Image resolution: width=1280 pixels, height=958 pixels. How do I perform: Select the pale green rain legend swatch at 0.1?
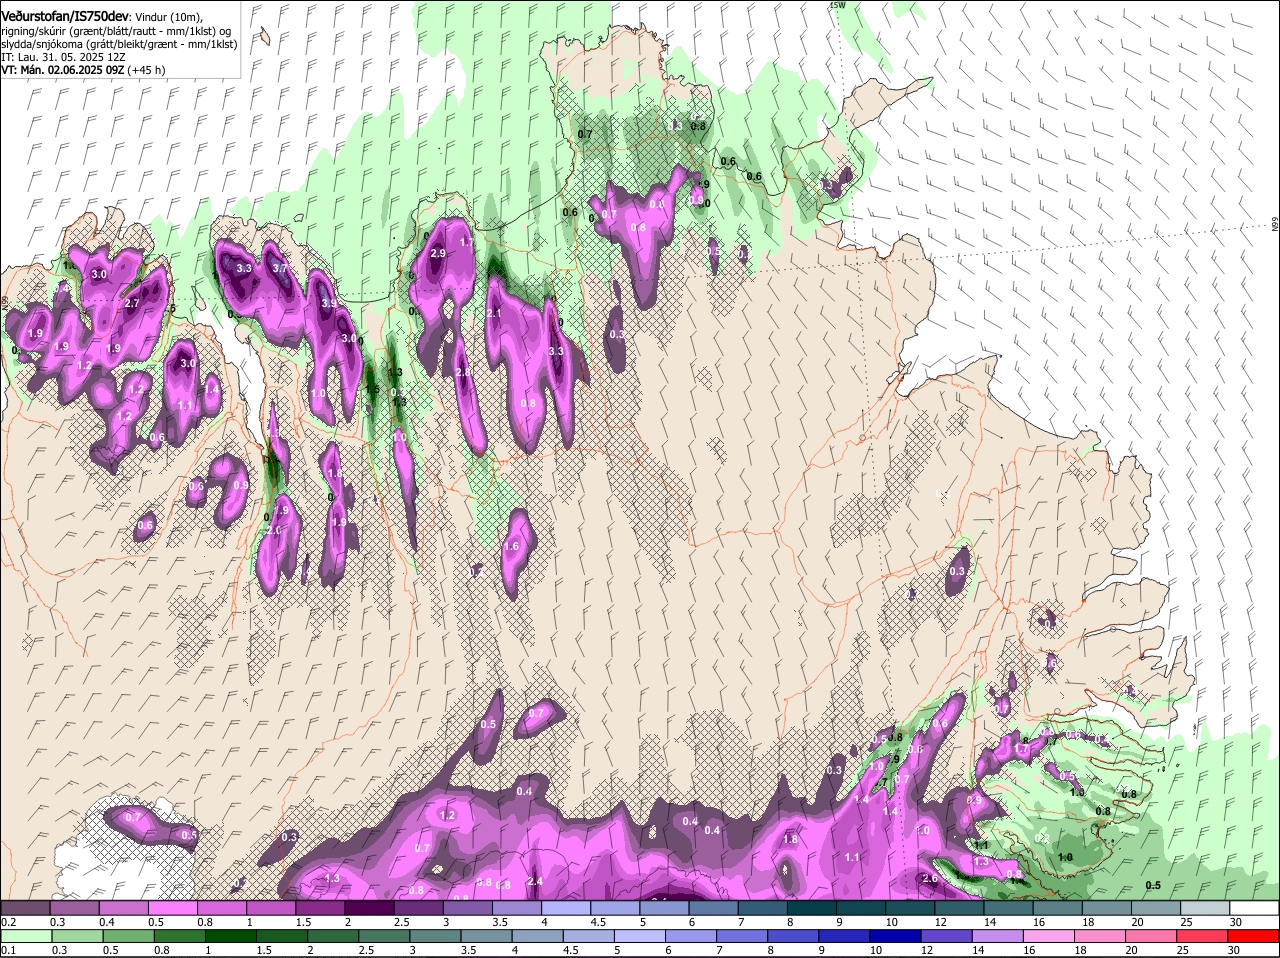25,936
